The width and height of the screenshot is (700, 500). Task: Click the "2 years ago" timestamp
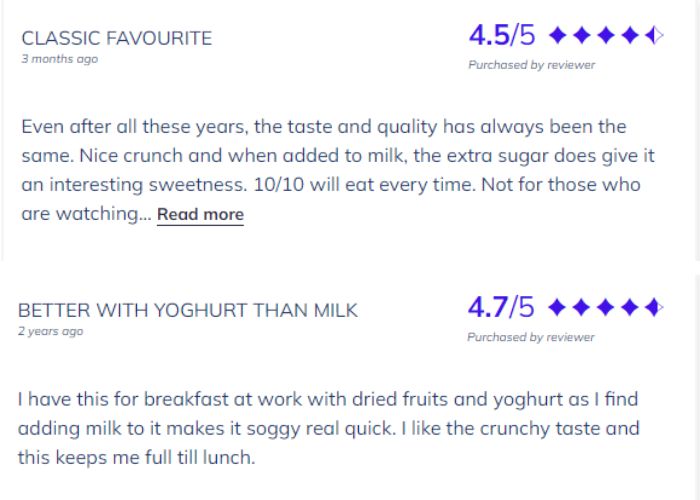click(x=51, y=331)
